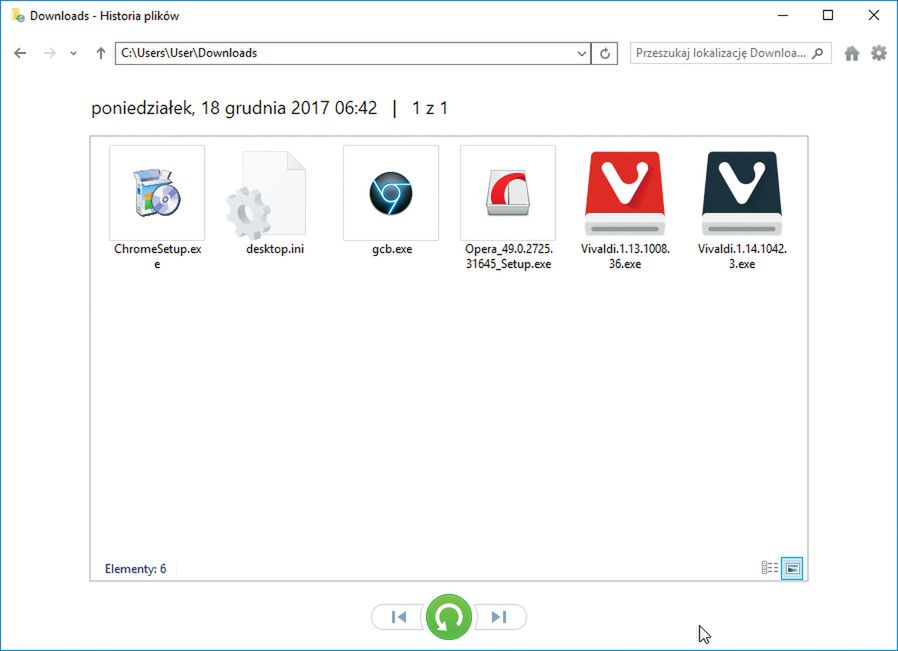Screen dimensions: 898x651
Task: Select the desktop.ini file icon
Action: pyautogui.click(x=267, y=195)
